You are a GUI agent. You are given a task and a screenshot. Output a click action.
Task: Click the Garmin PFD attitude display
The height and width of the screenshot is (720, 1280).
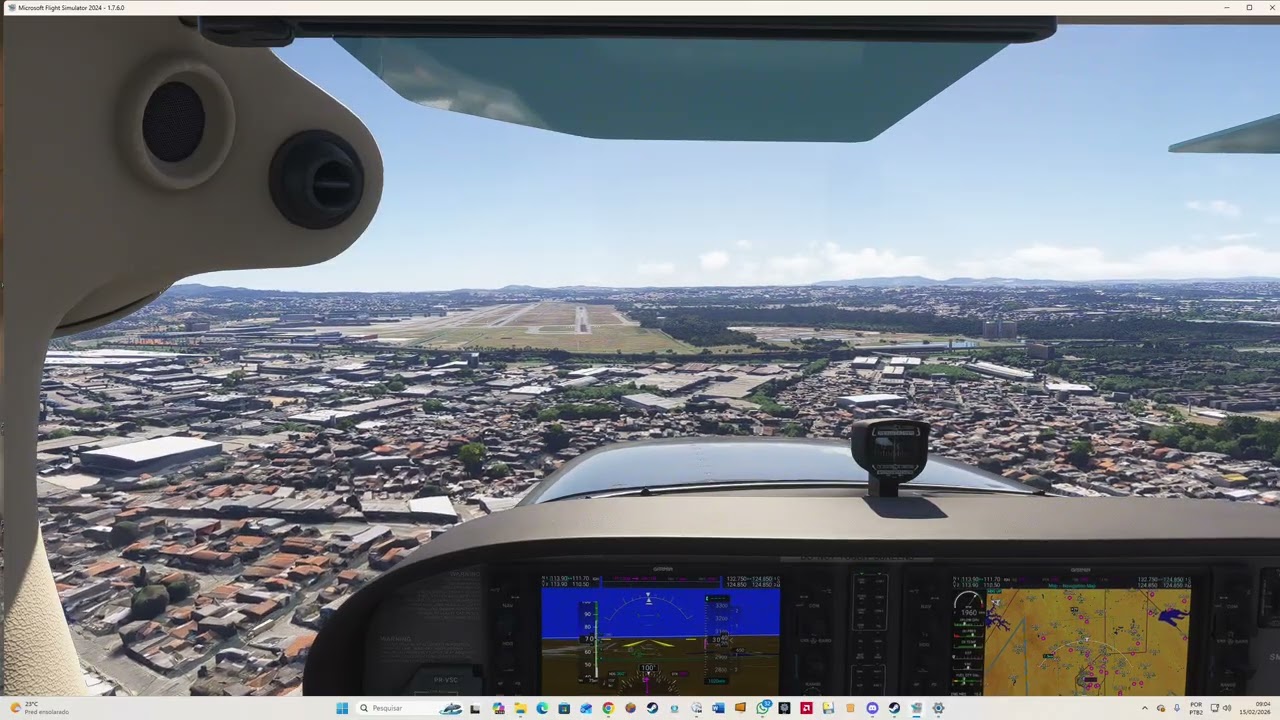tap(660, 635)
